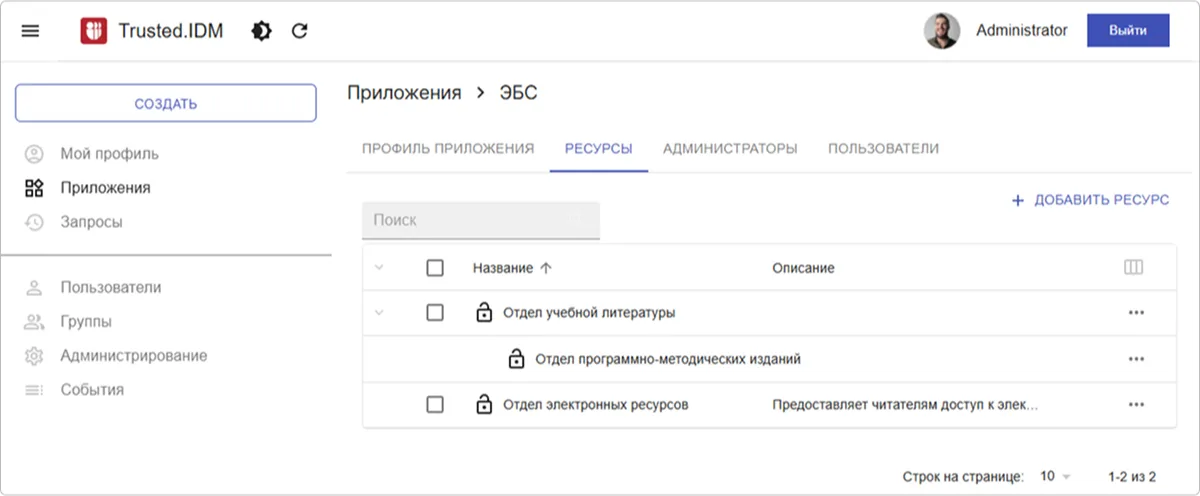Click the Trusted.IDM logo icon
Image resolution: width=1200 pixels, height=496 pixels.
(93, 31)
